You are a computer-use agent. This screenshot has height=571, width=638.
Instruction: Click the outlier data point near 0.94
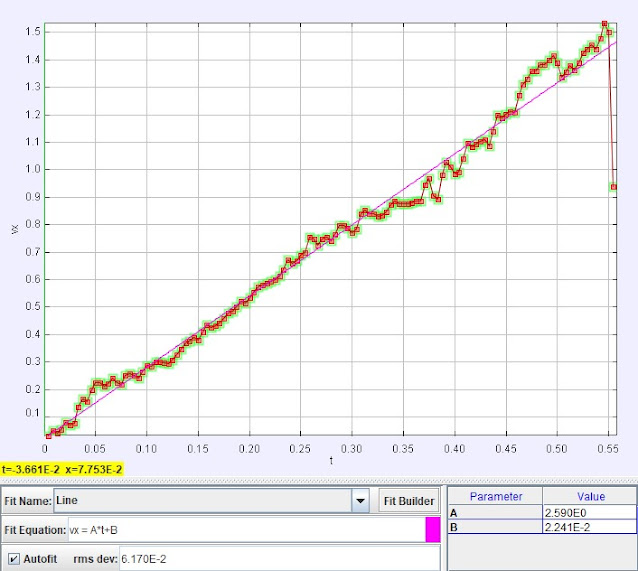tap(614, 187)
